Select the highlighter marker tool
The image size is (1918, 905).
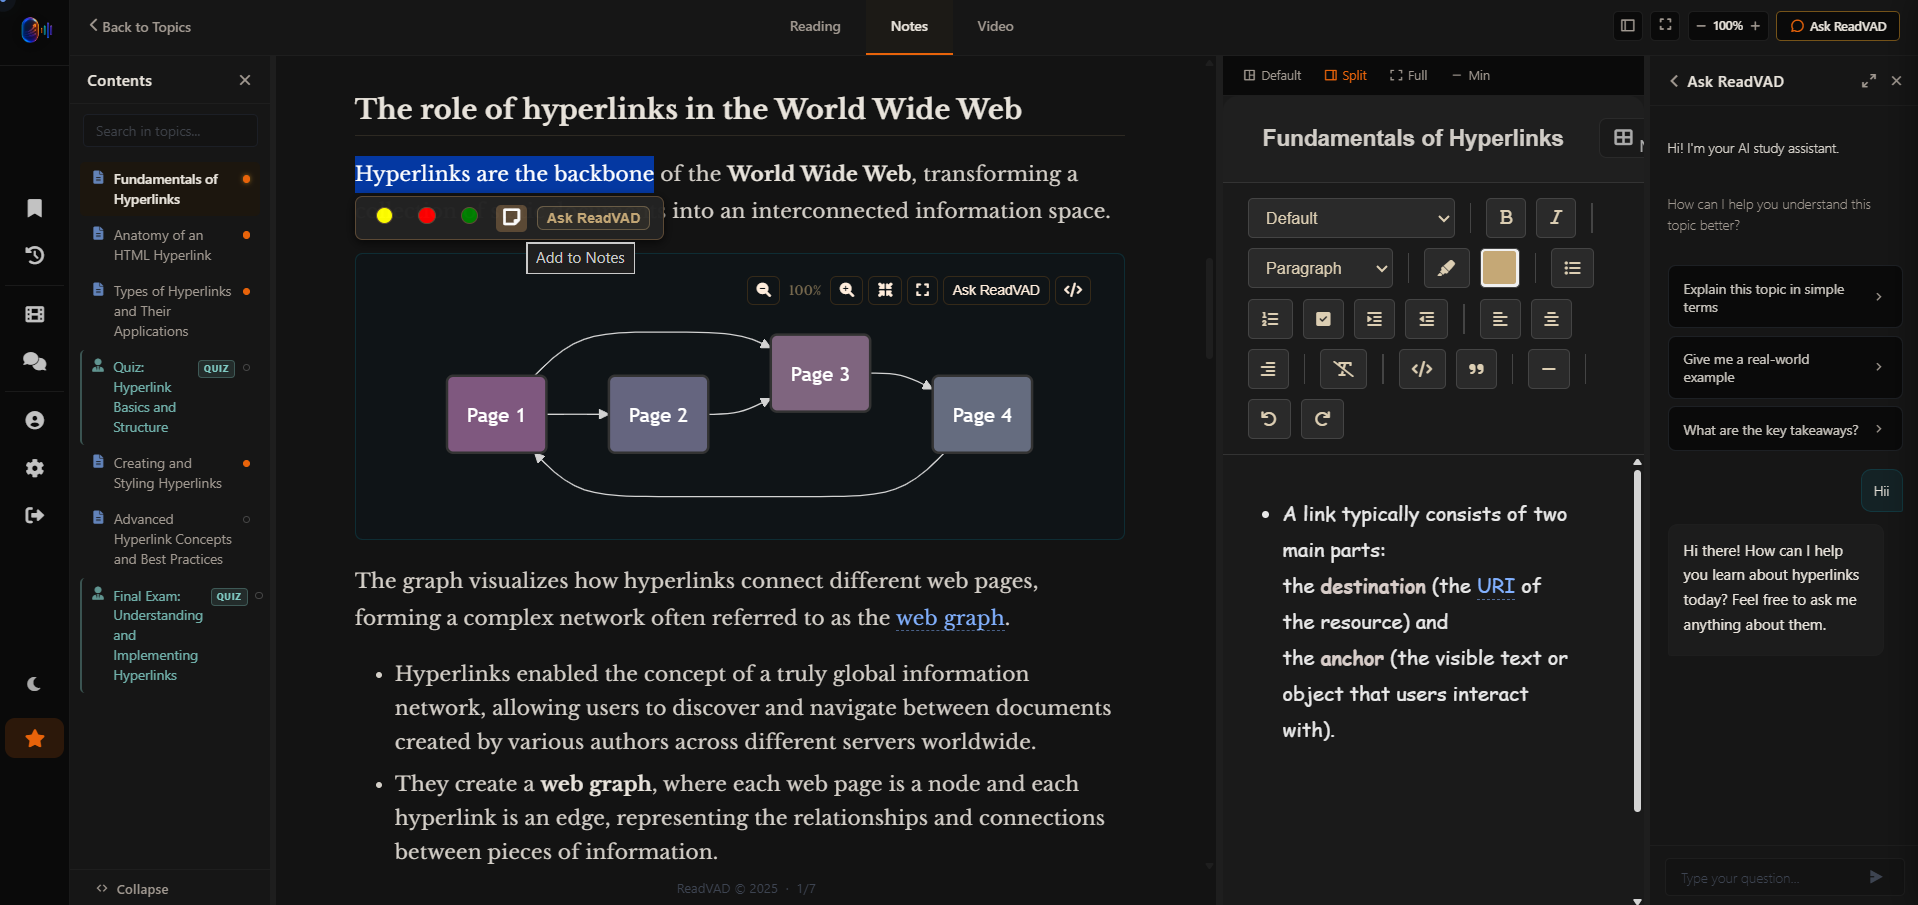pos(1446,268)
